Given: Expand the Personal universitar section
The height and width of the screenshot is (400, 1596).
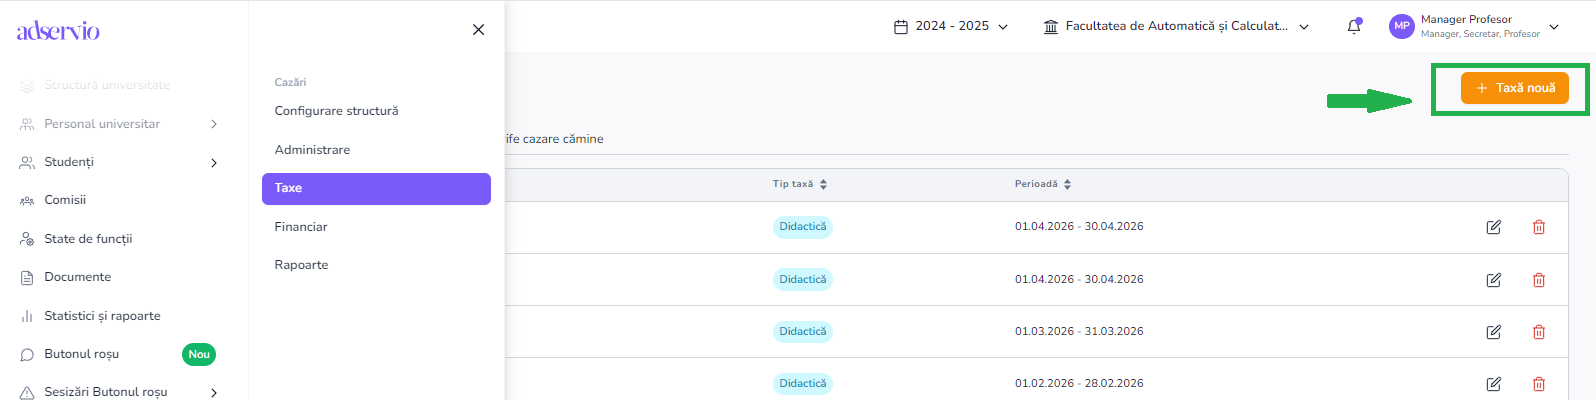Looking at the screenshot, I should coord(213,124).
